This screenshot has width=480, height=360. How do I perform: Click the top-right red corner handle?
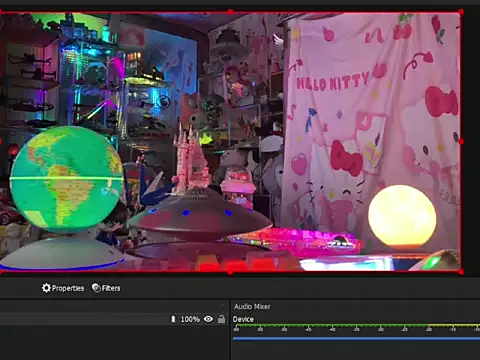point(461,12)
